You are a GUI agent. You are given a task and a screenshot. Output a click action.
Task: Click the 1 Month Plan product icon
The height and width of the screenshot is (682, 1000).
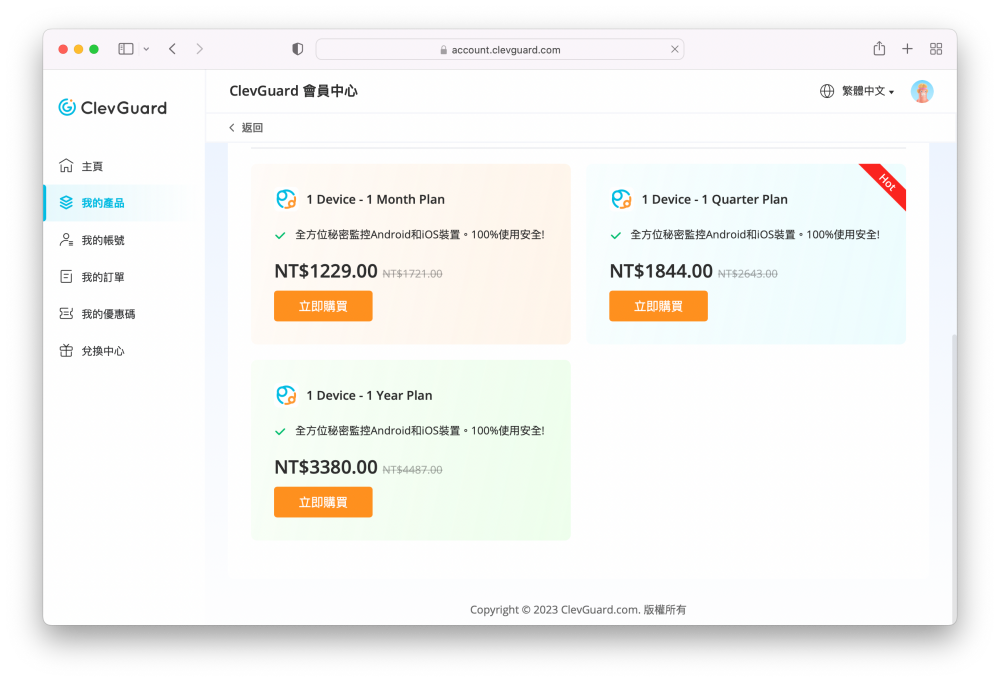click(286, 200)
